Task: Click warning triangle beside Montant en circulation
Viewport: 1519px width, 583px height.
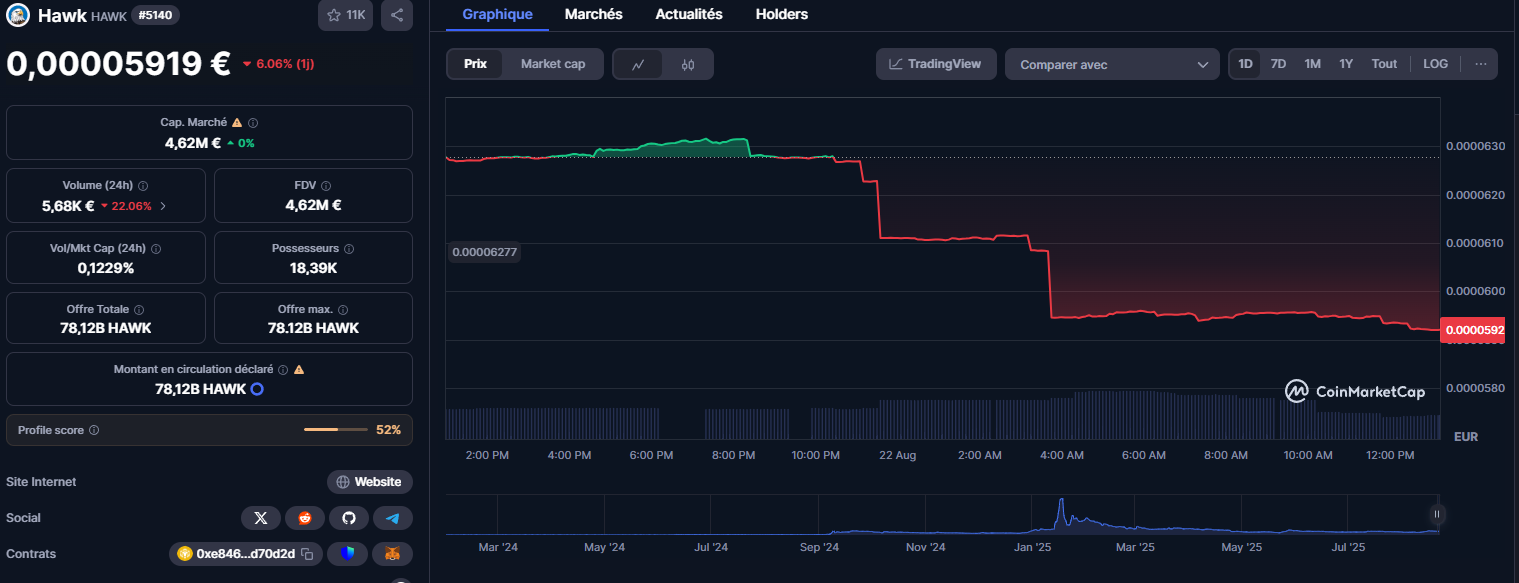Action: pos(299,370)
